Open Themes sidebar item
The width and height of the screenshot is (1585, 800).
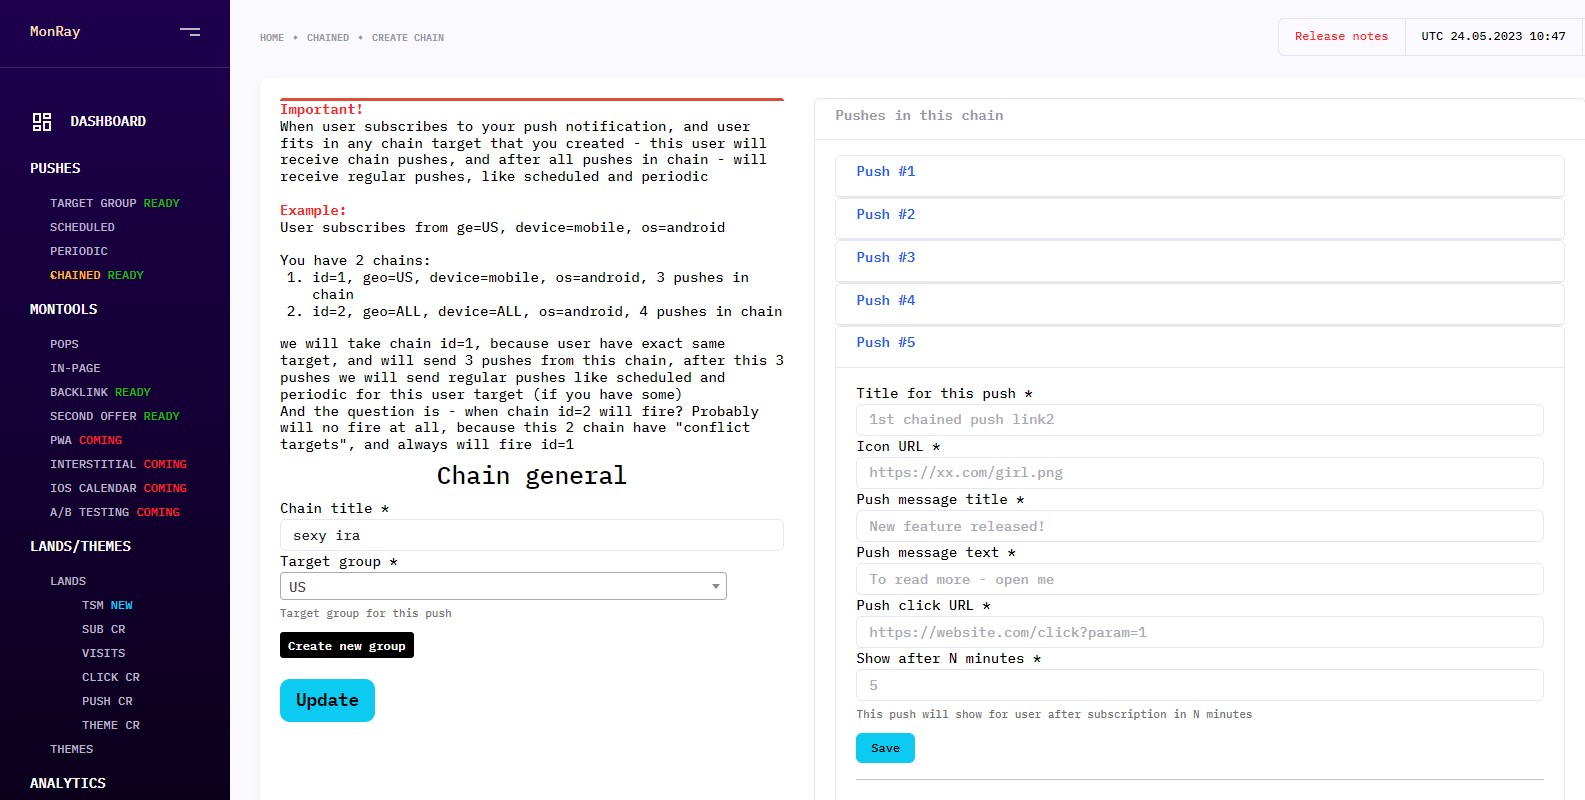click(x=71, y=749)
